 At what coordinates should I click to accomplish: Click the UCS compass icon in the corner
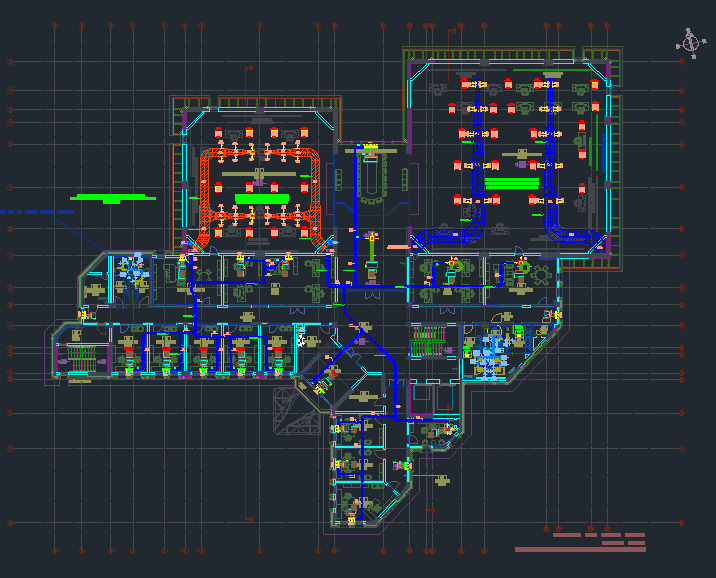(689, 43)
